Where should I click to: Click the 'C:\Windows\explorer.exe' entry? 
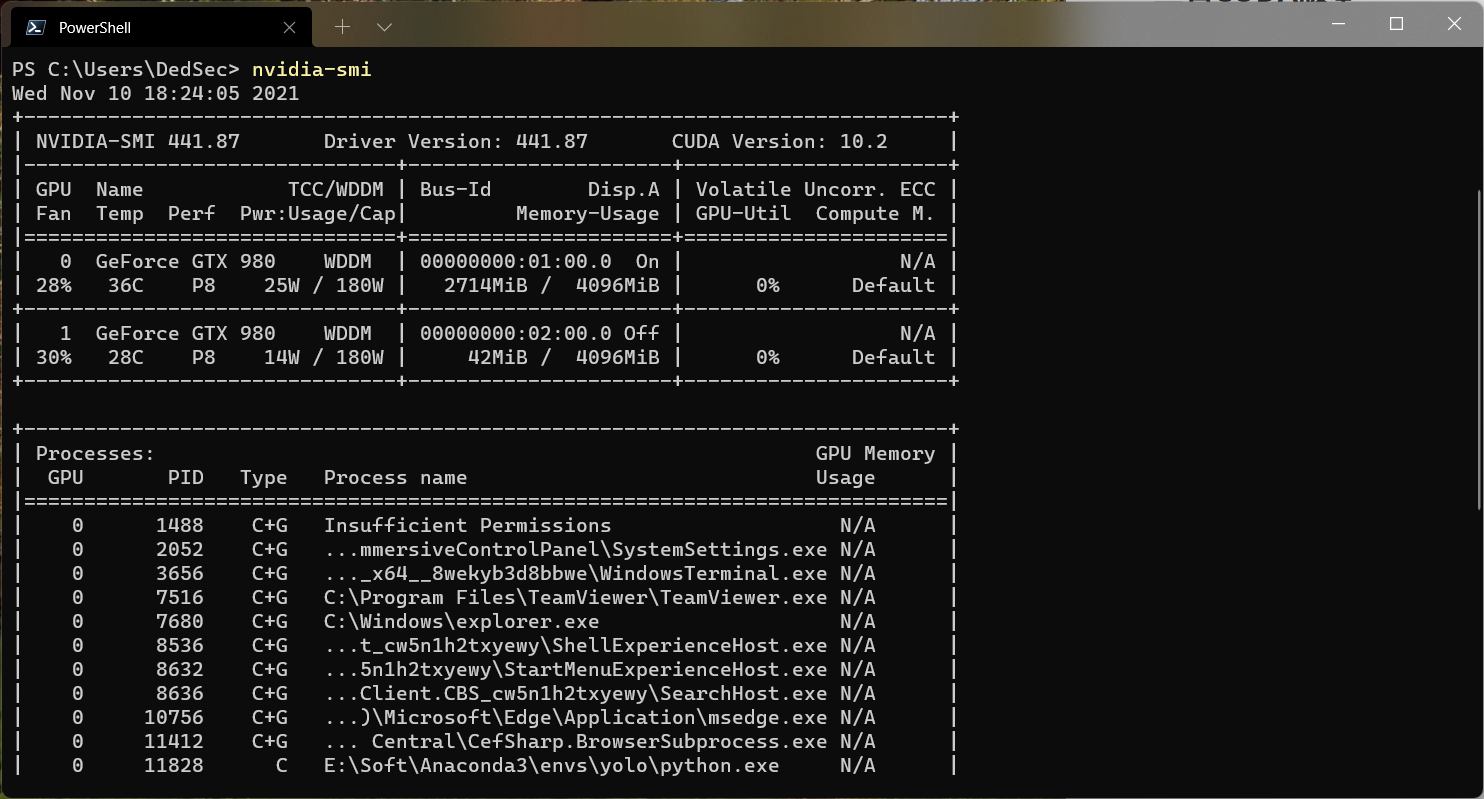pyautogui.click(x=462, y=622)
